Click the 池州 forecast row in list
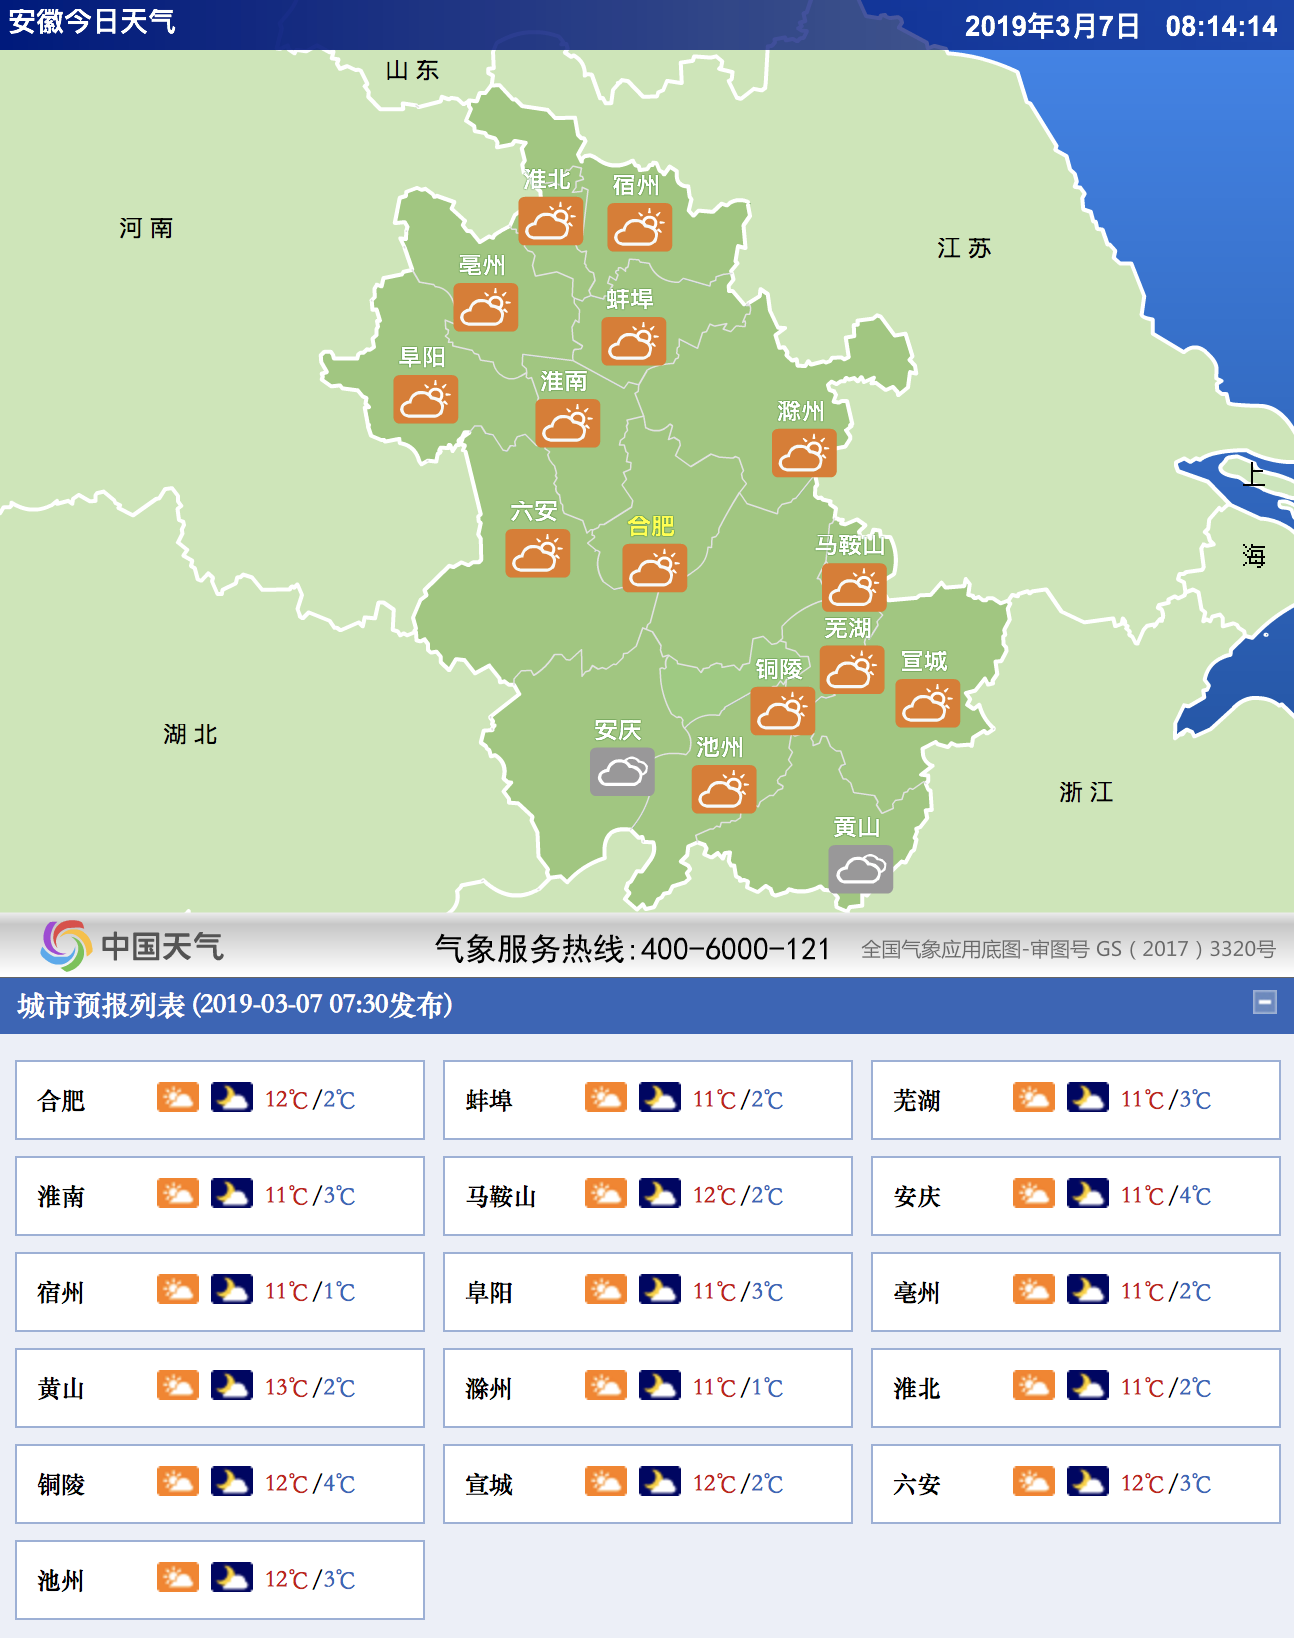The height and width of the screenshot is (1638, 1294). [220, 1580]
